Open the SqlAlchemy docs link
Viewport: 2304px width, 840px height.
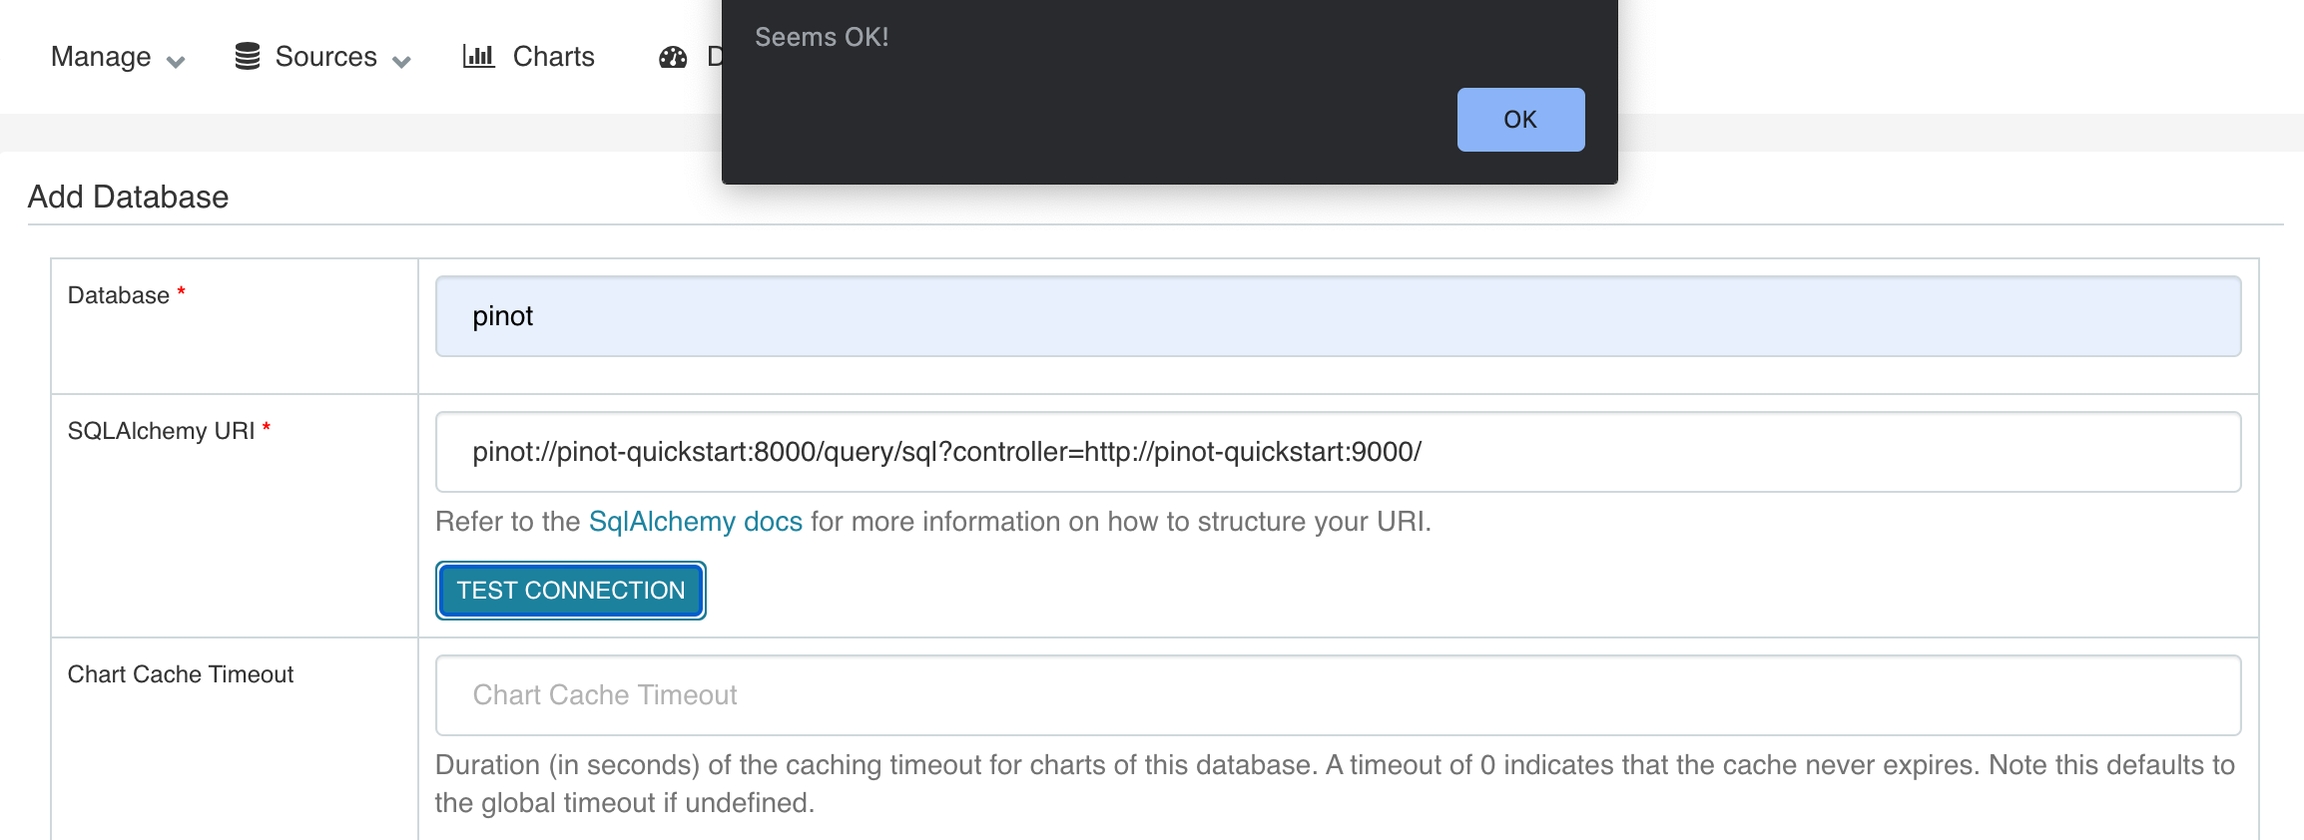click(695, 522)
